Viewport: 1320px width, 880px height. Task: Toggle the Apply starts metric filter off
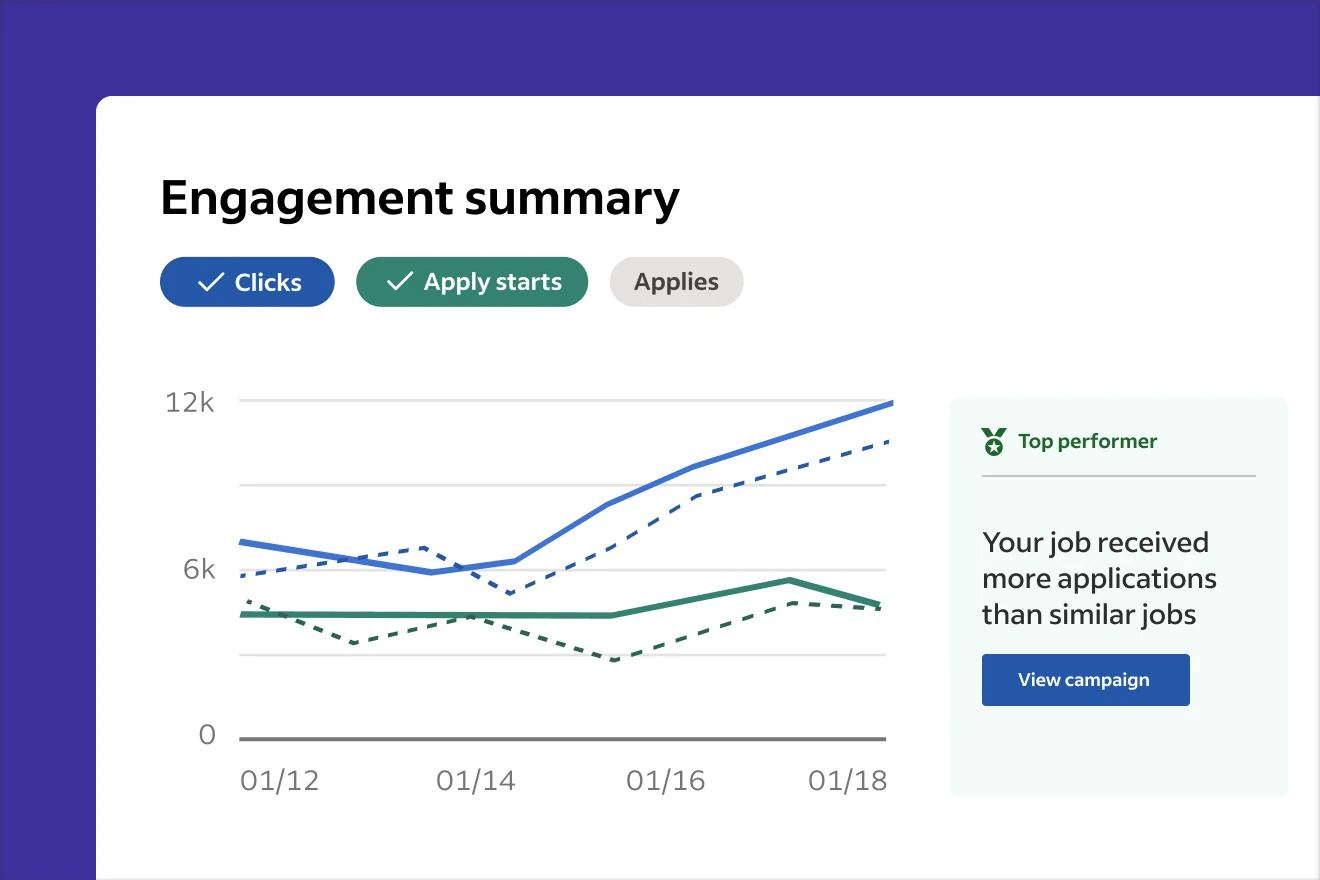click(471, 282)
